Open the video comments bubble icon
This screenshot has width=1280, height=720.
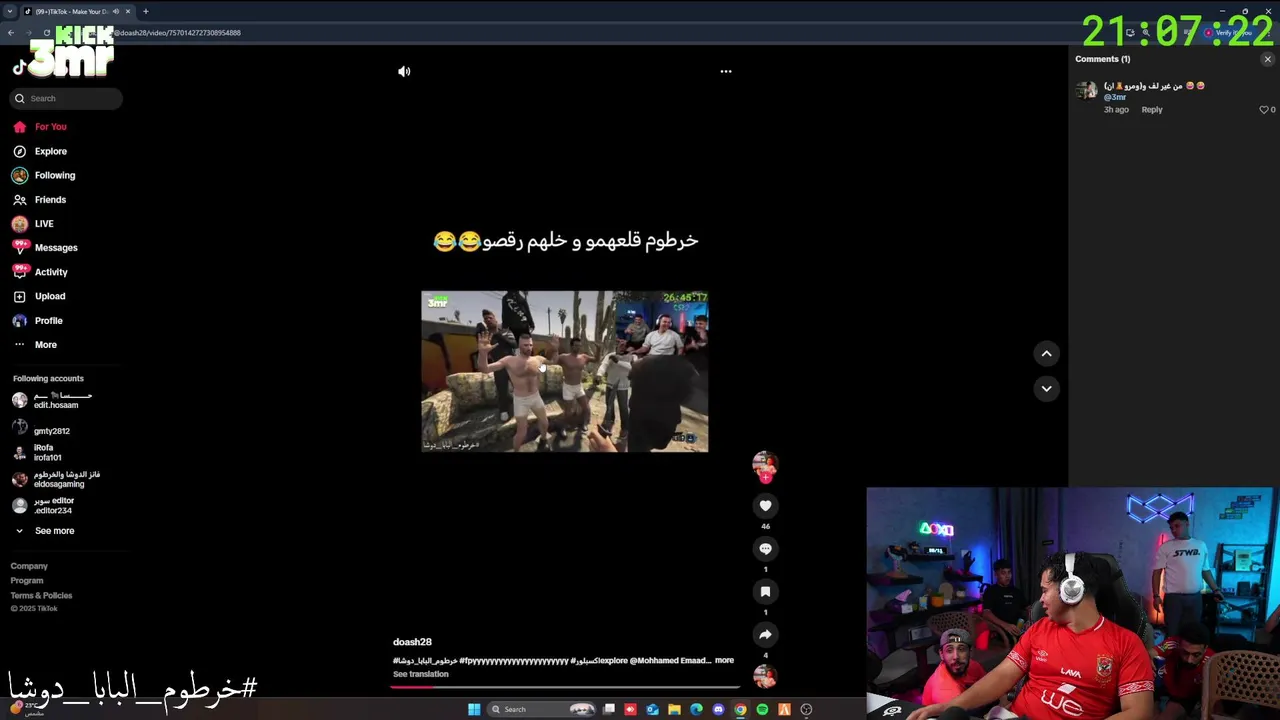[x=765, y=549]
